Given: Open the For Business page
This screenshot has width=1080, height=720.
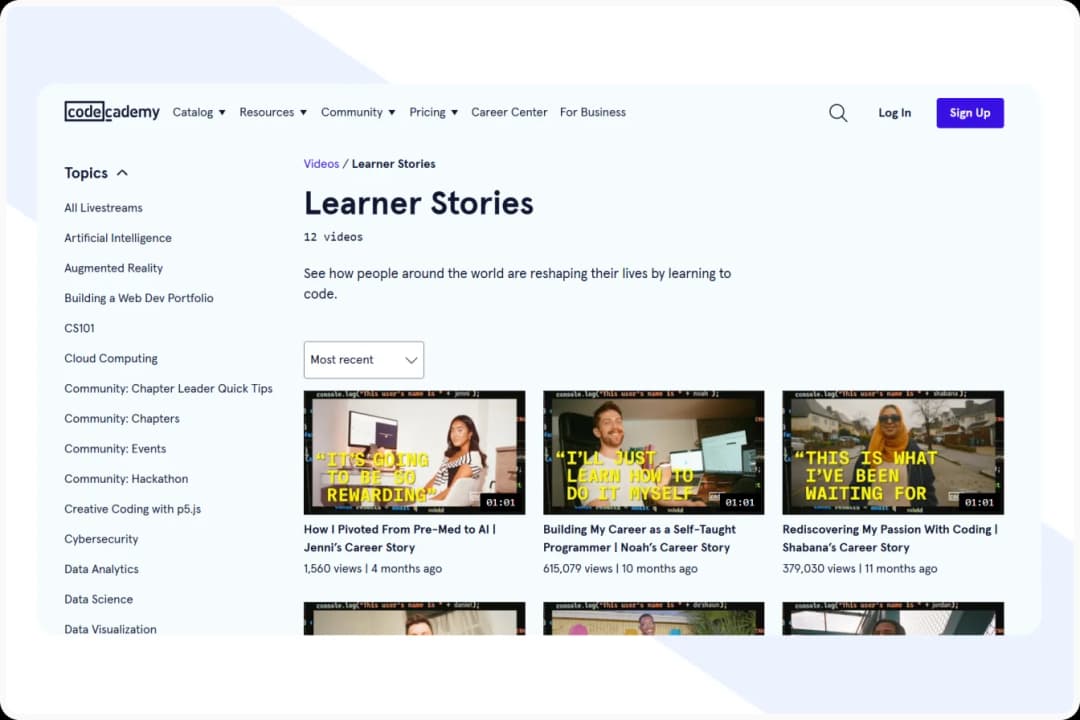Looking at the screenshot, I should (x=593, y=112).
